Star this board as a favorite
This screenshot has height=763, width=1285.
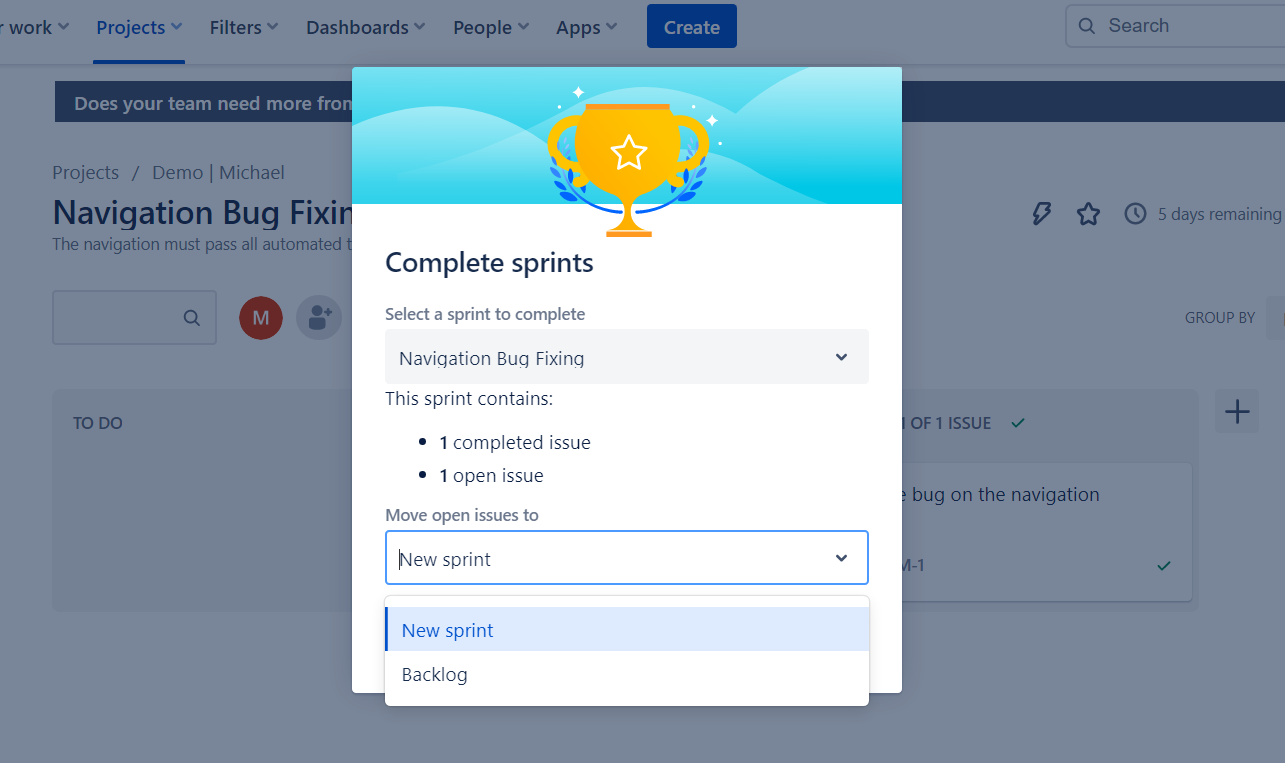[x=1088, y=214]
